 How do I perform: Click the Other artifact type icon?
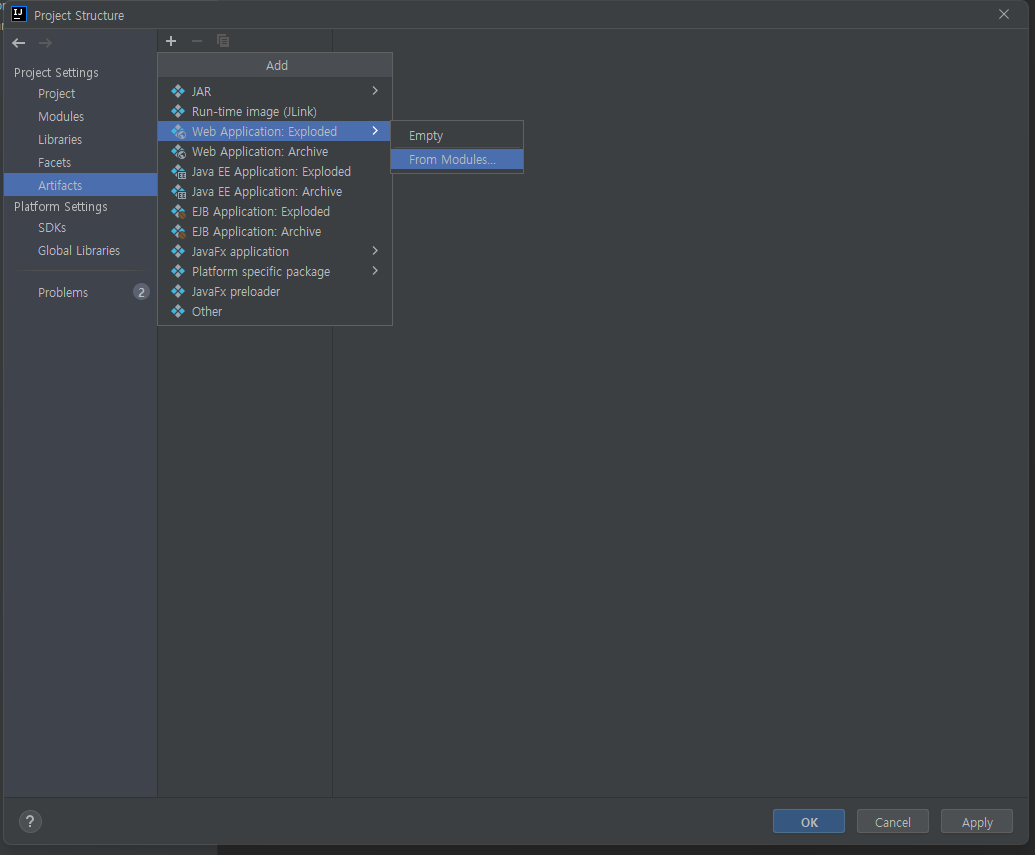coord(178,312)
